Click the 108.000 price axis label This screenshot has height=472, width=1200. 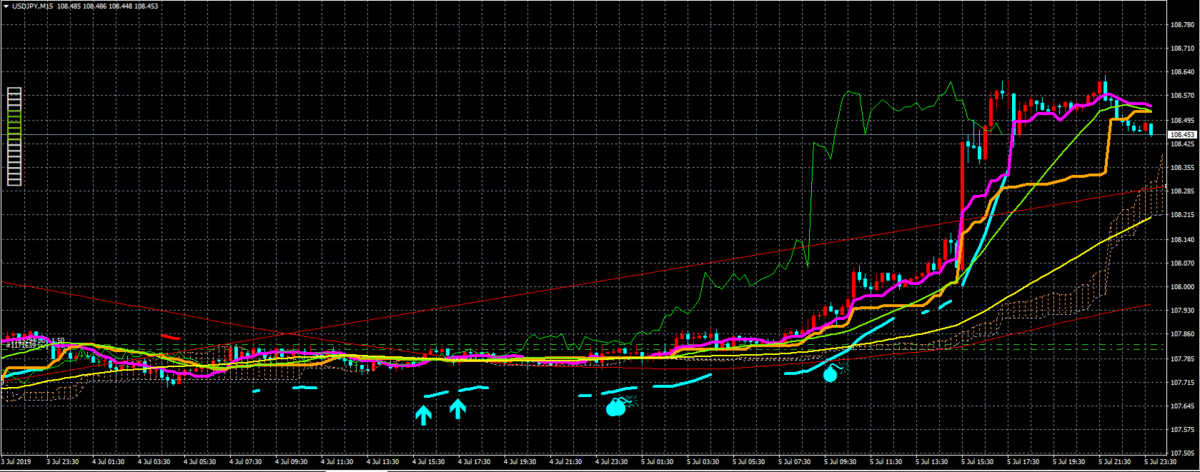(1182, 287)
